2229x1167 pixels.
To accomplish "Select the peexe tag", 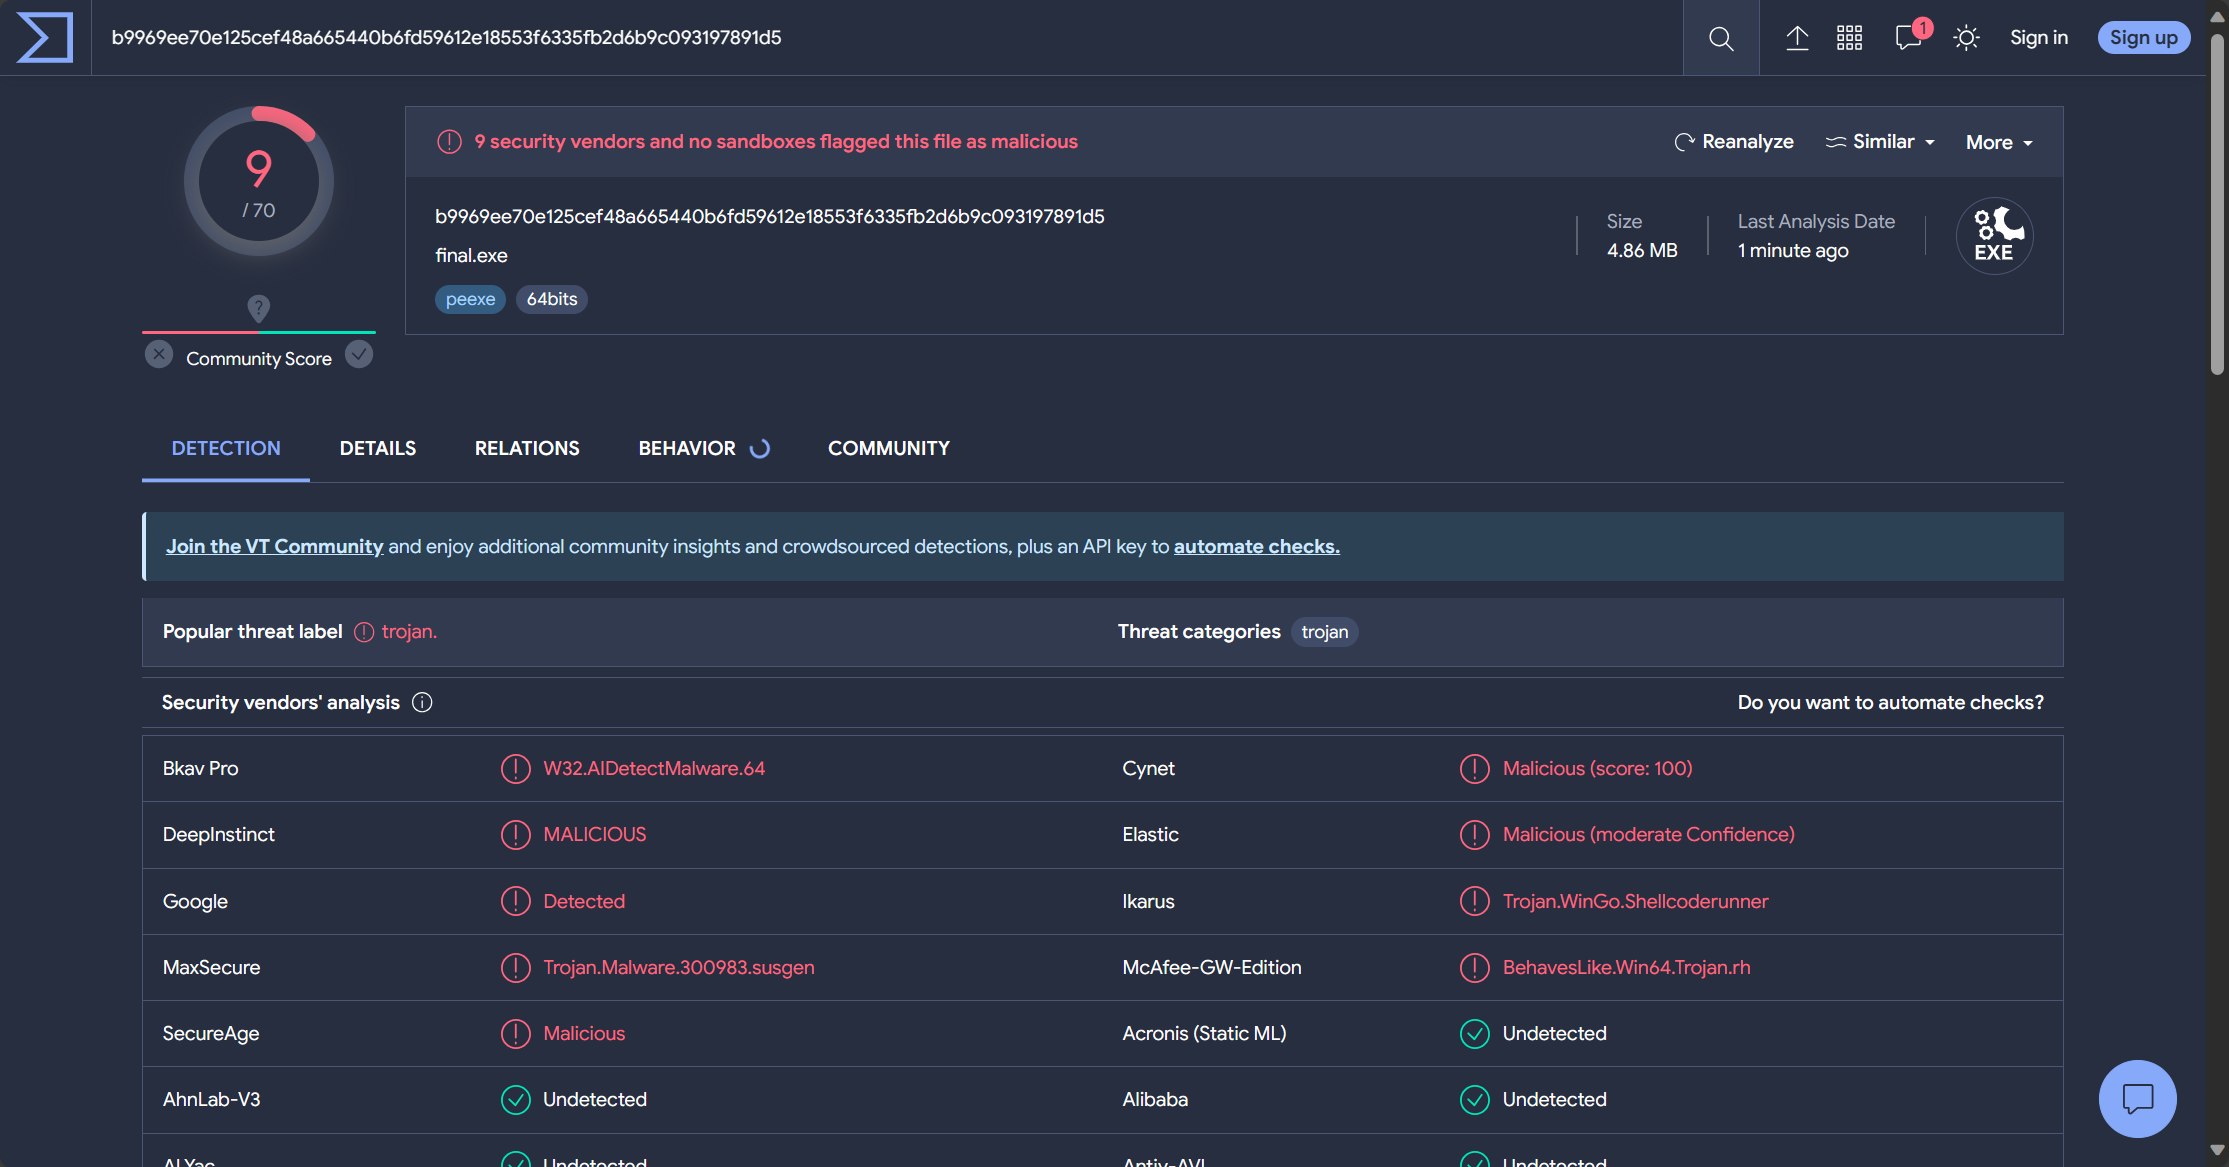I will (x=470, y=299).
